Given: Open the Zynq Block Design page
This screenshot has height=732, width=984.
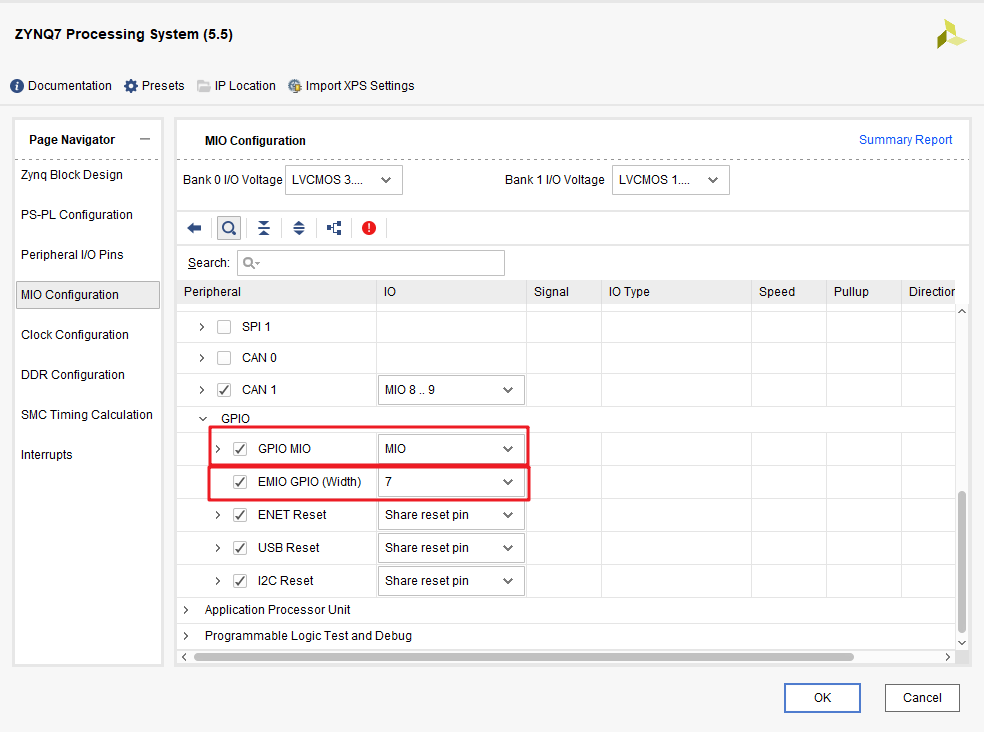Looking at the screenshot, I should (x=72, y=175).
